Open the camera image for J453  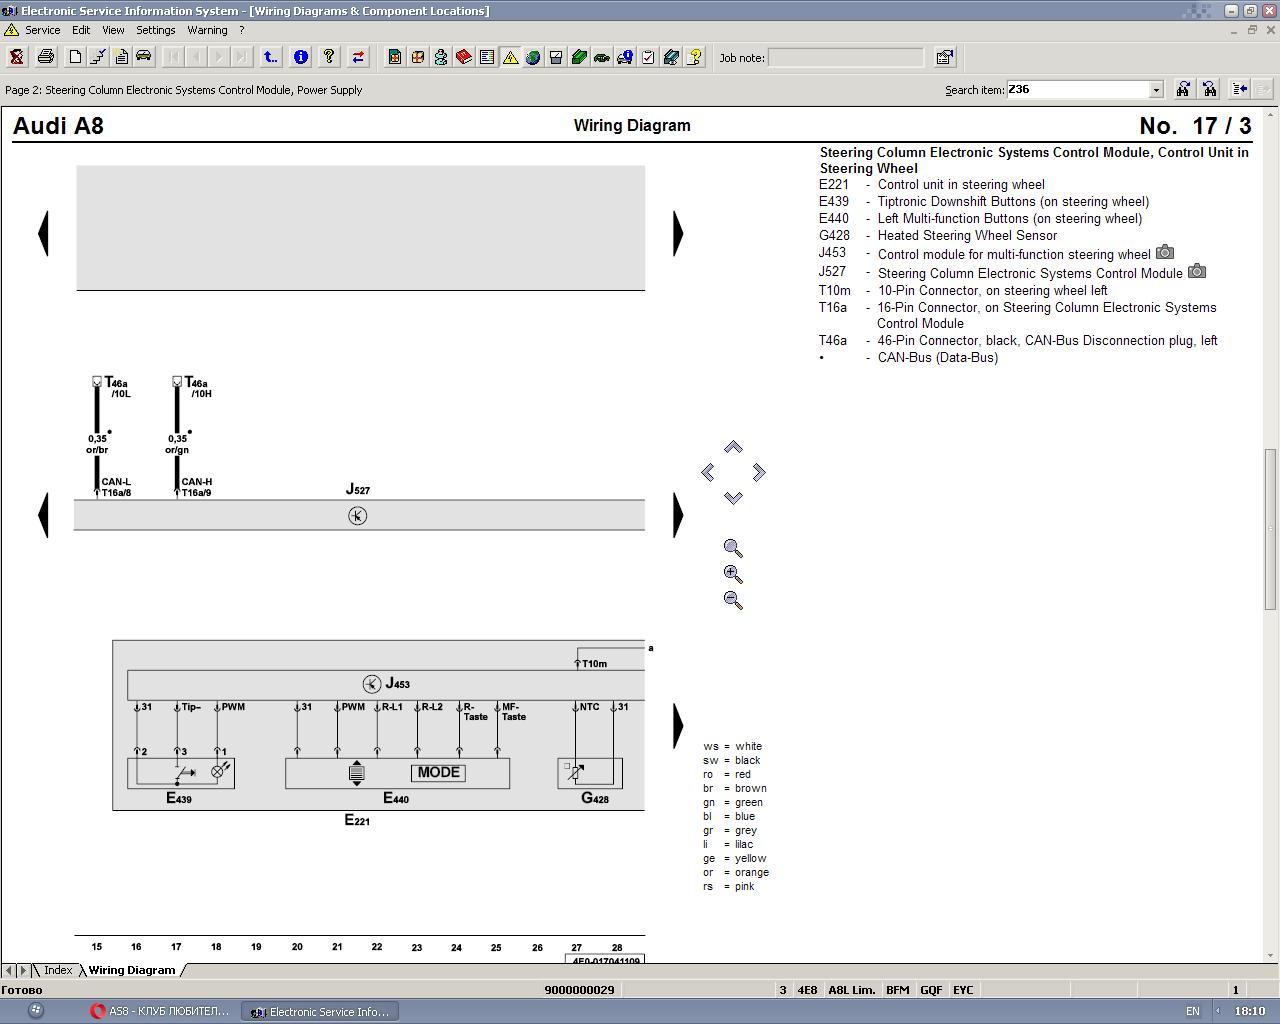pos(1165,253)
